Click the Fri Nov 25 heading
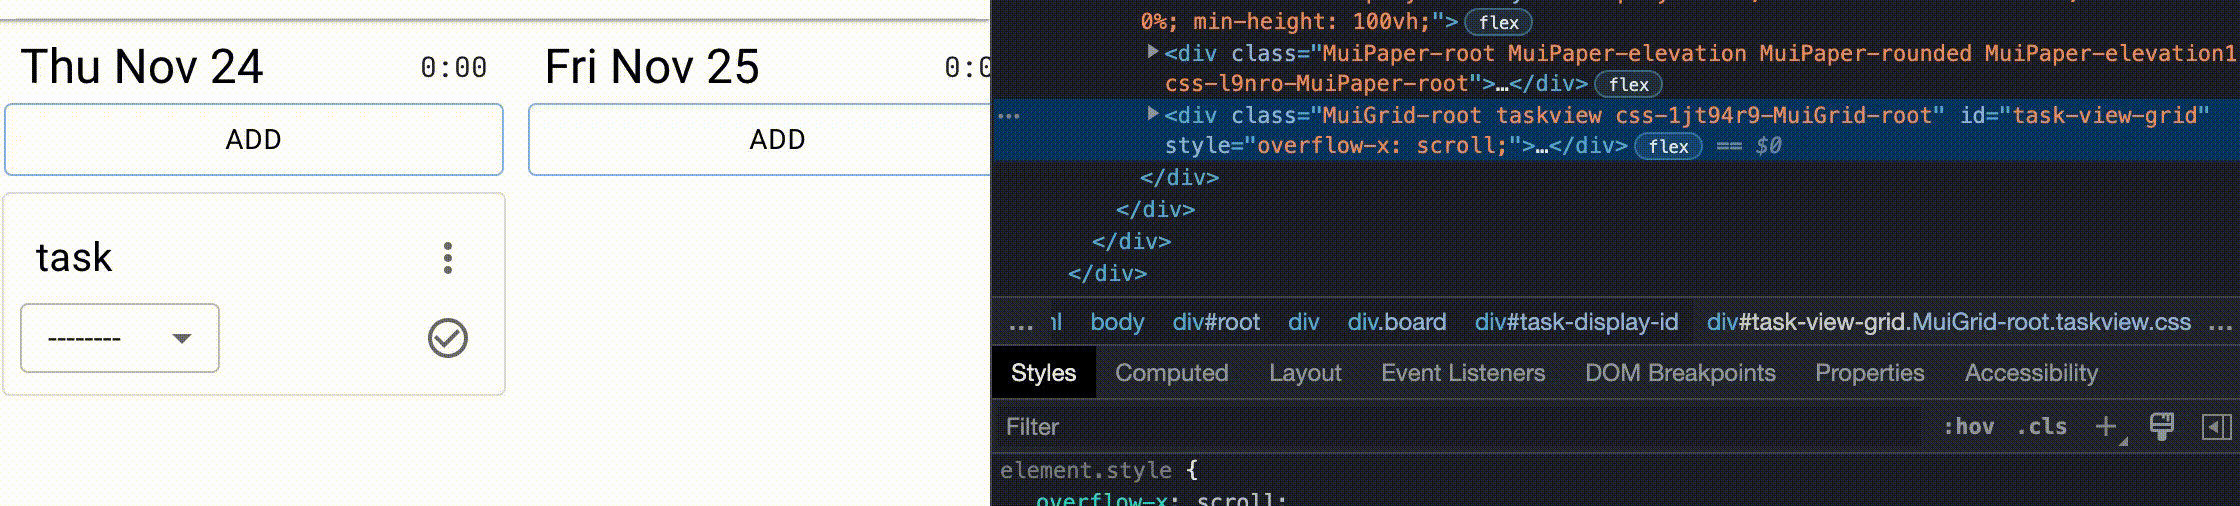 click(652, 67)
